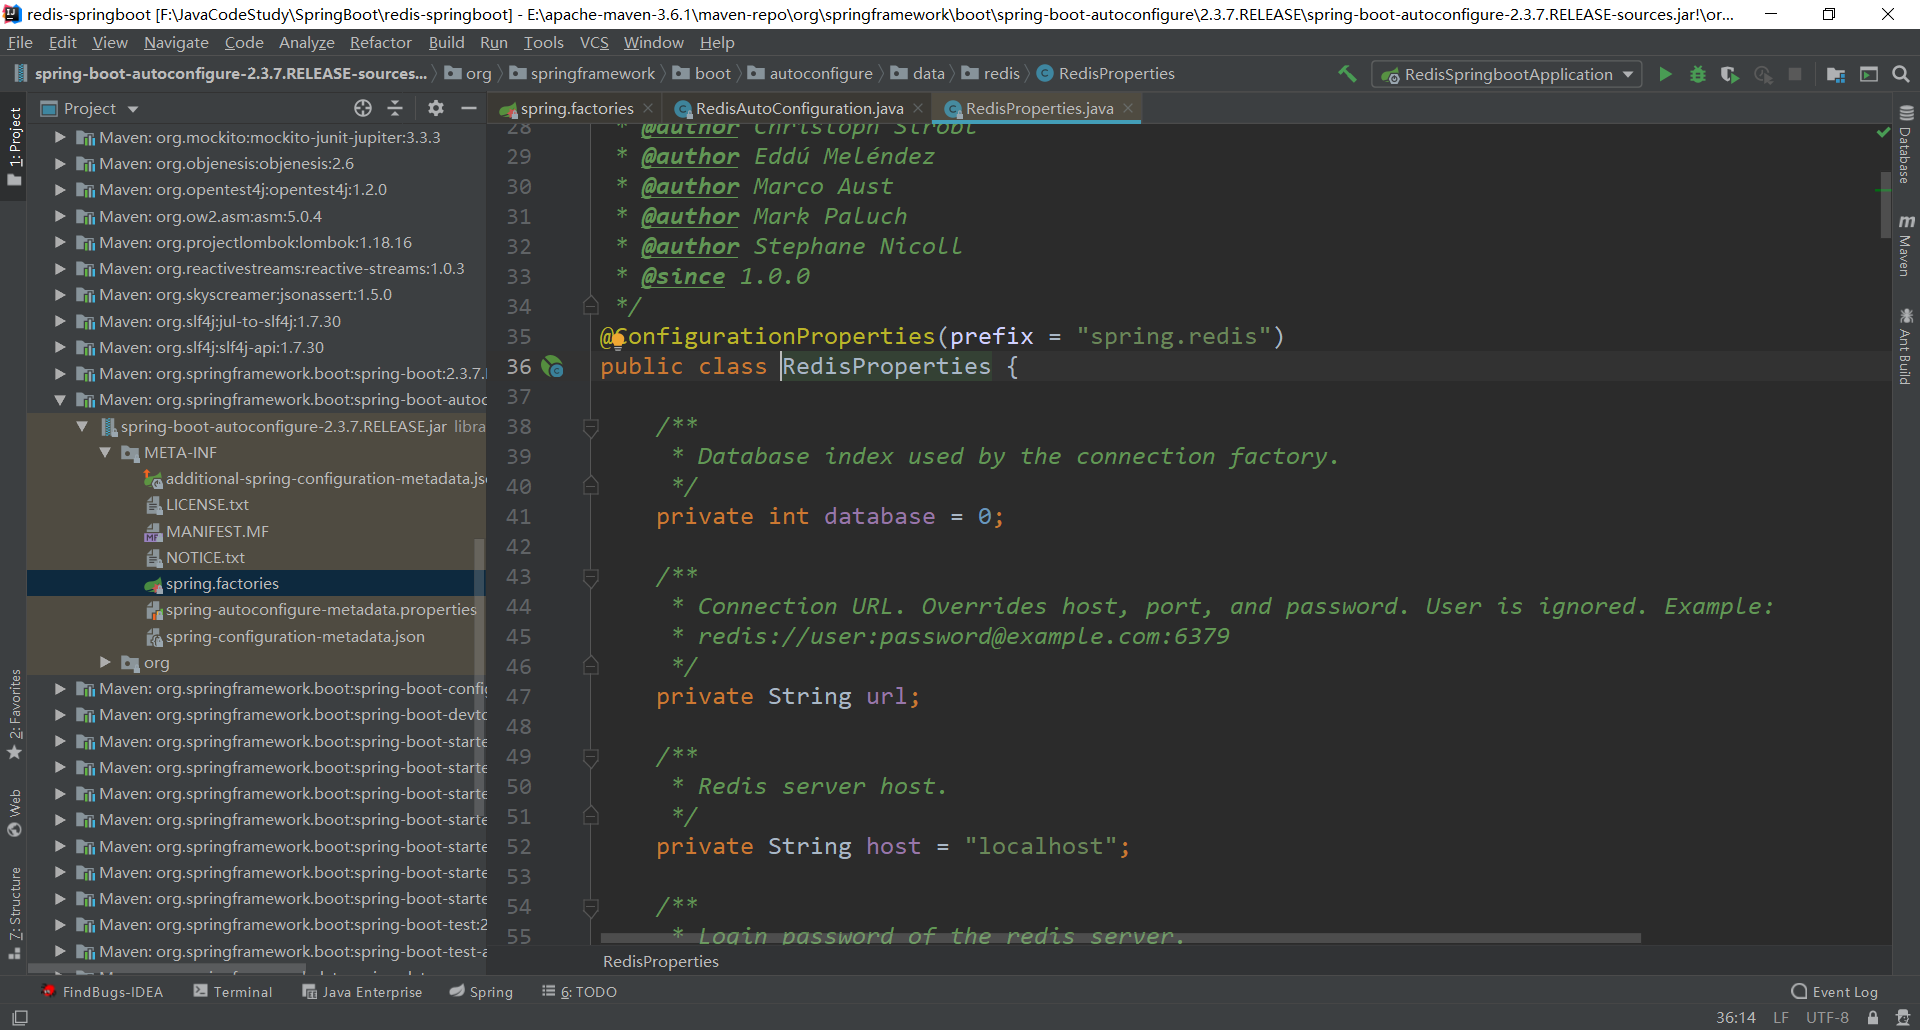Open the Terminal tool window
Viewport: 1920px width, 1030px height.
233,992
